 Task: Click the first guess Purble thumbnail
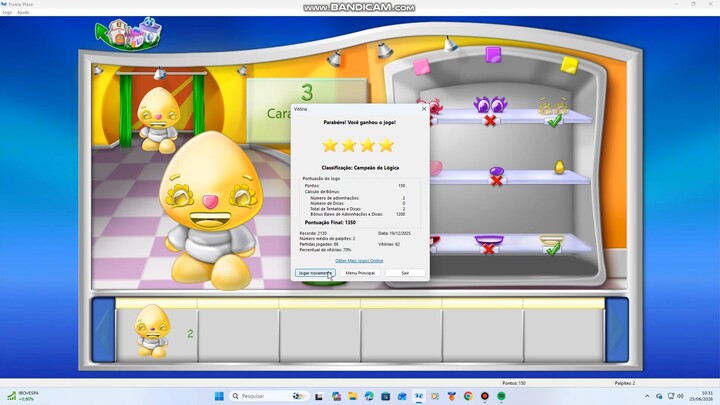click(x=152, y=331)
